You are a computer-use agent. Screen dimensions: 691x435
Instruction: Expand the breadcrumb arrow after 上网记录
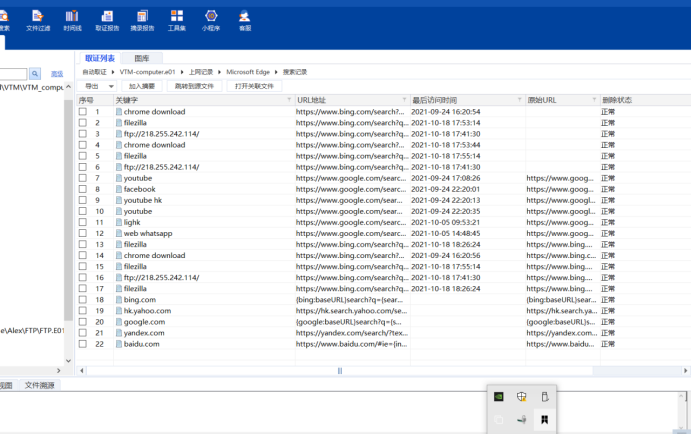point(219,72)
